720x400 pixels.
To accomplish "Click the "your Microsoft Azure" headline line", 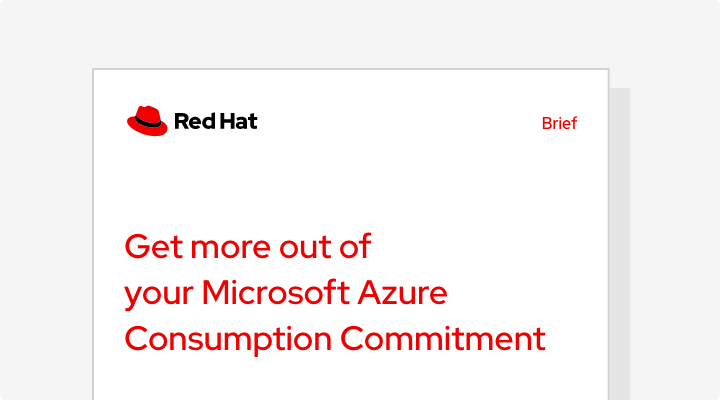I will tap(286, 293).
